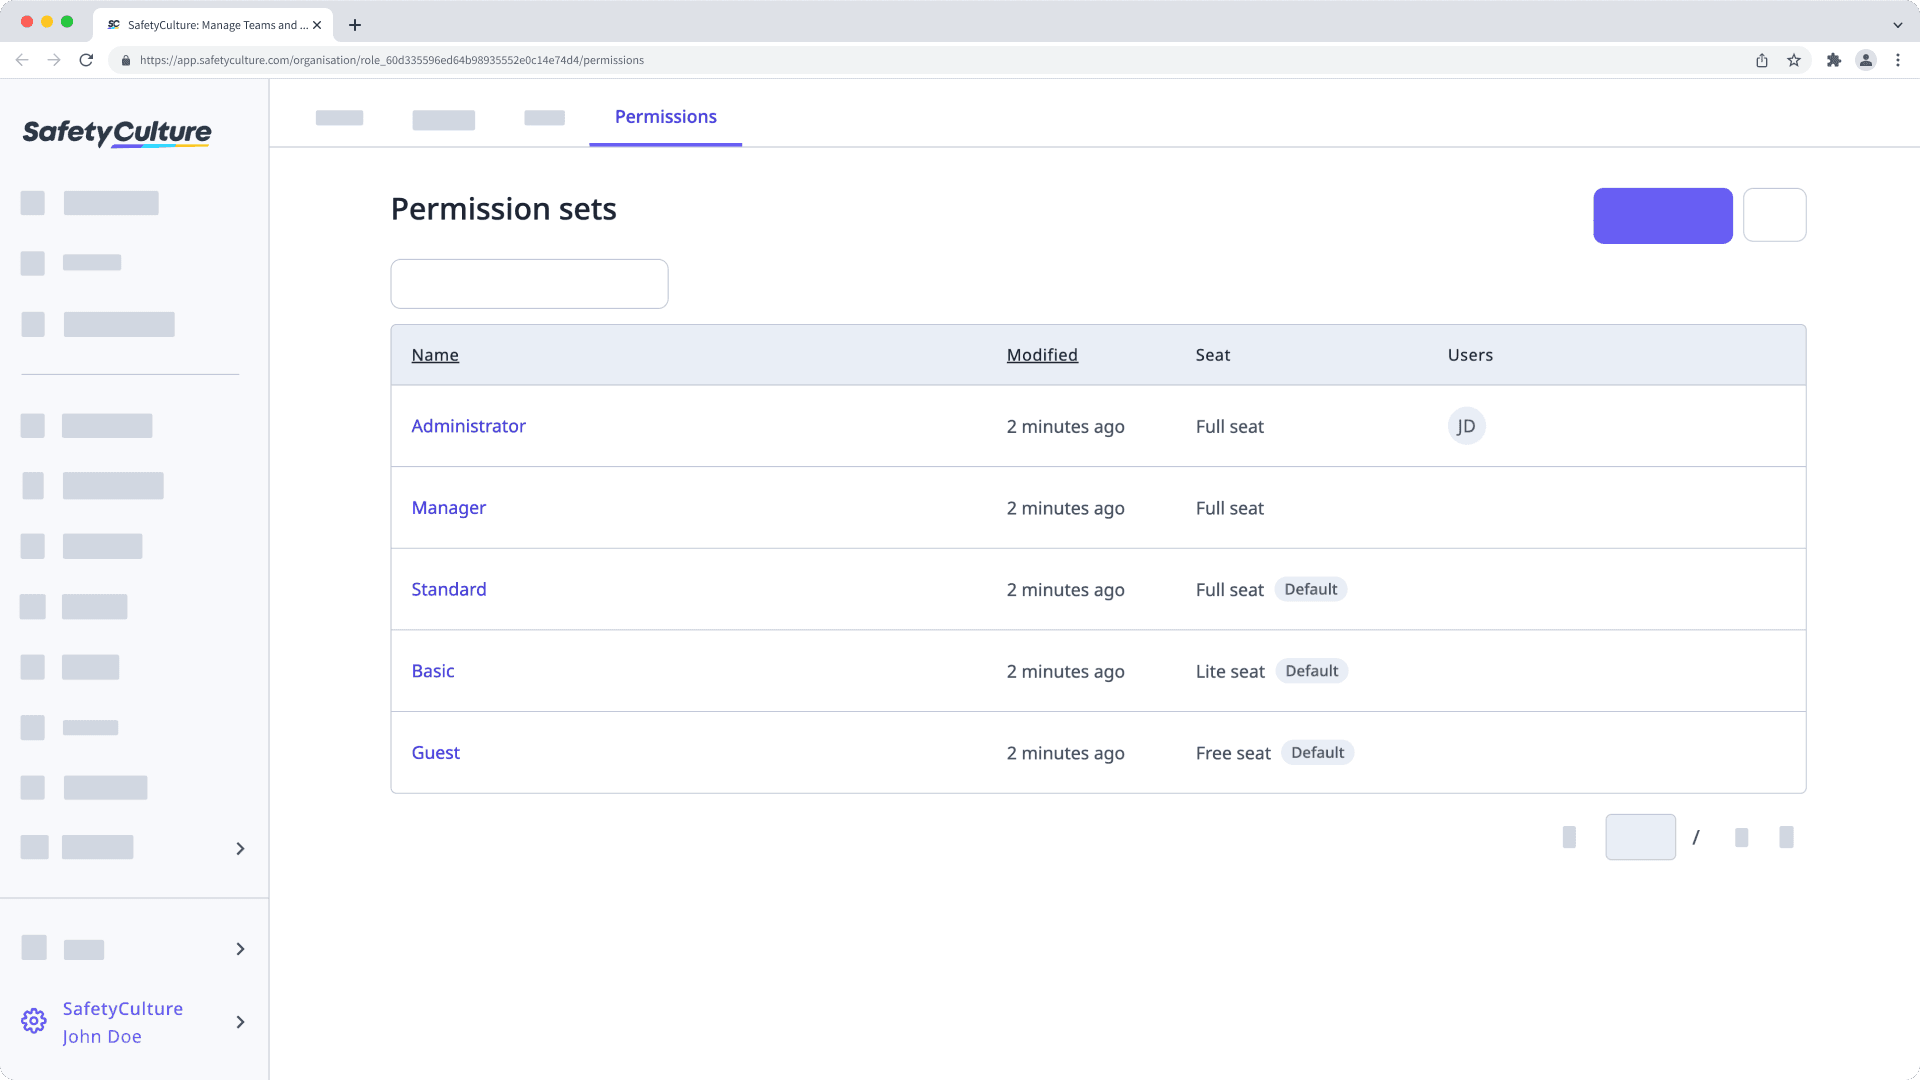Click the purple Create permission set button
1920x1080 pixels.
1663,215
